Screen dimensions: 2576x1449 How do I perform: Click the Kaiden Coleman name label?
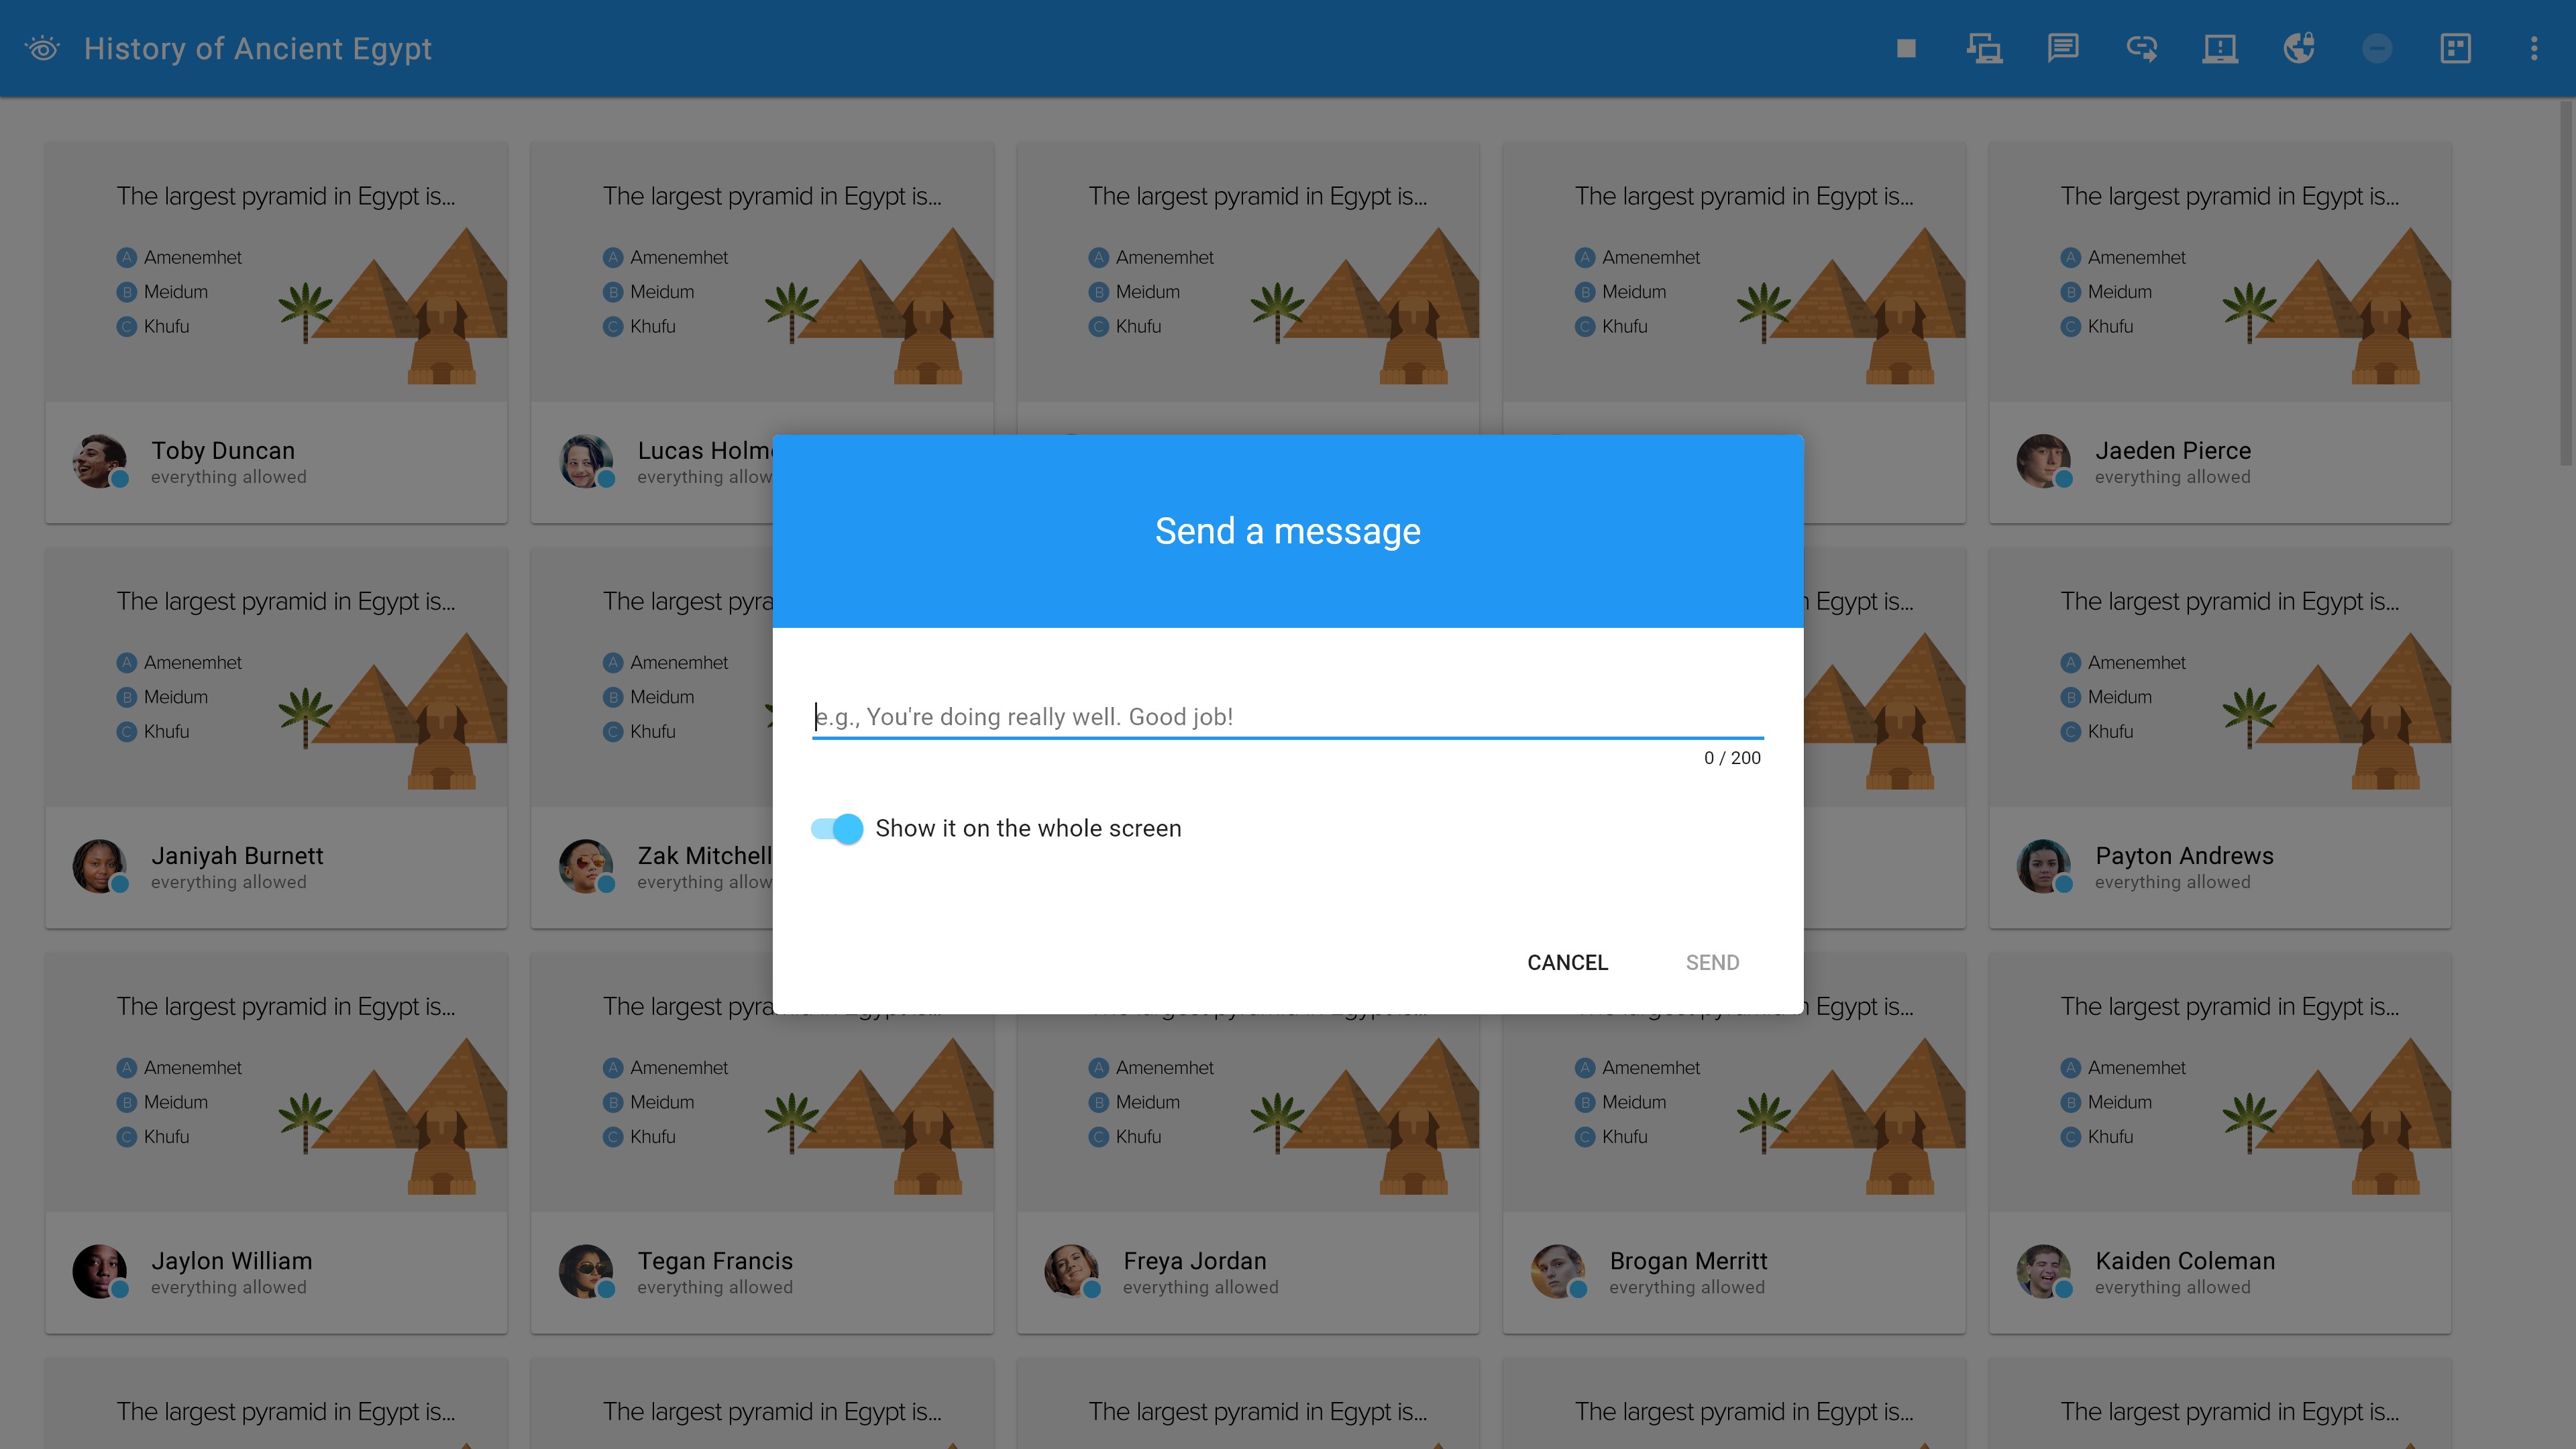point(2185,1260)
